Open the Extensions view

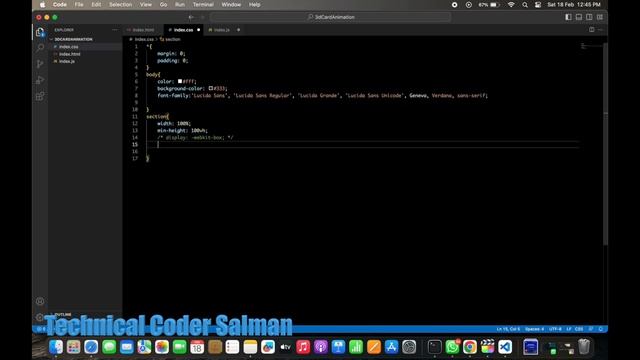40,96
